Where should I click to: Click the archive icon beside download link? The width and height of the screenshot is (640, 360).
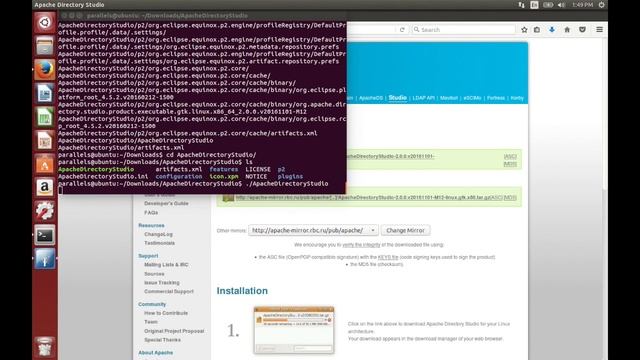(x=228, y=198)
